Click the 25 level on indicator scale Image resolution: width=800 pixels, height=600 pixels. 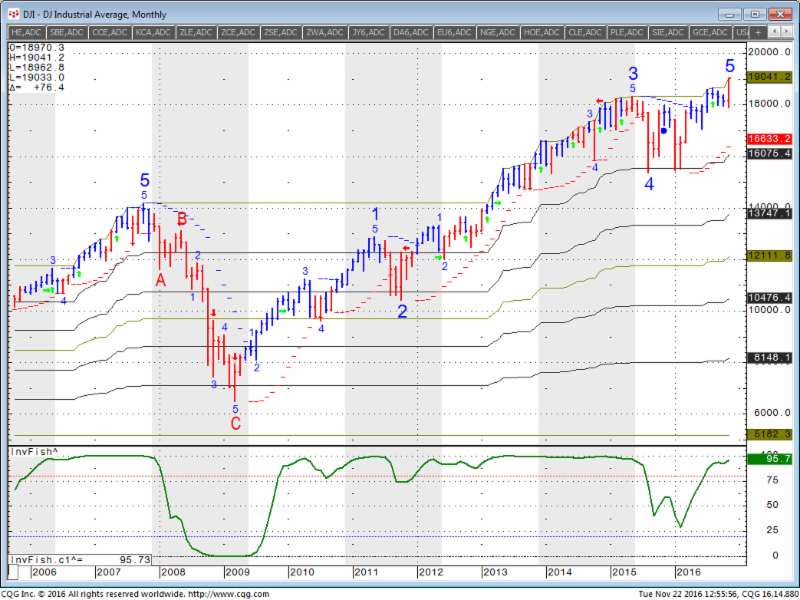point(772,530)
